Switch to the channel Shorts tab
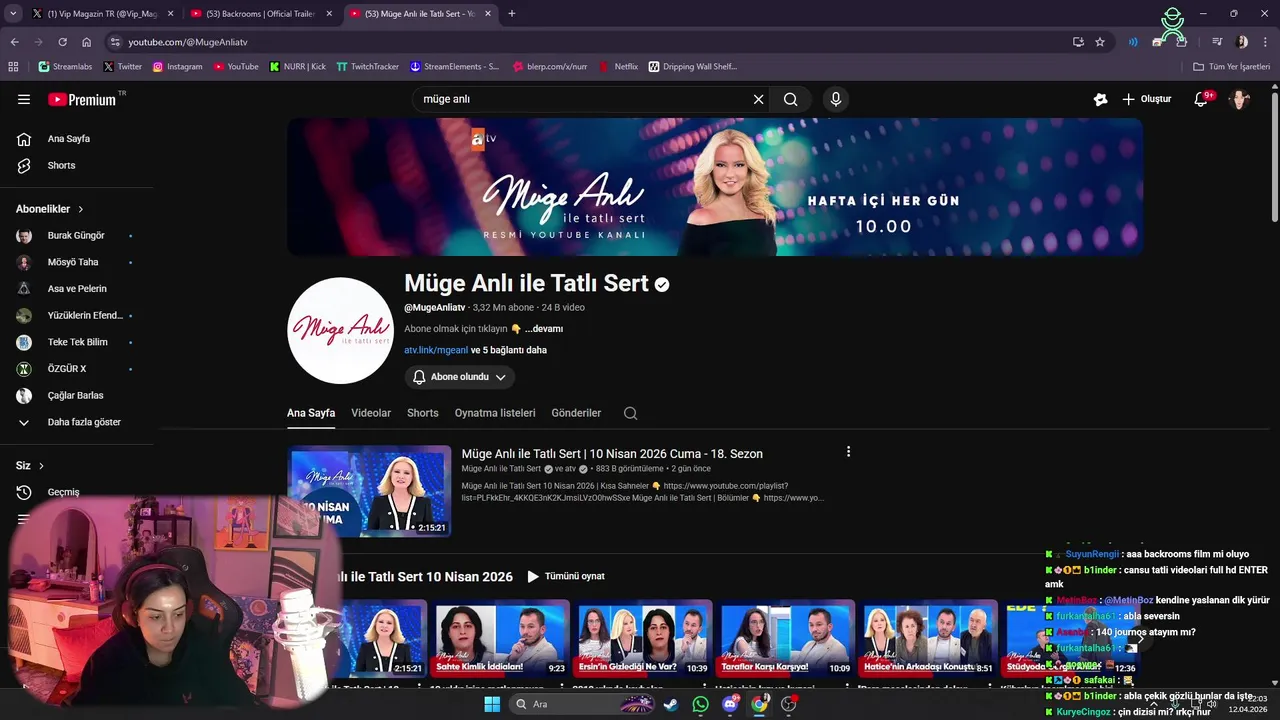Image resolution: width=1280 pixels, height=720 pixels. click(423, 413)
